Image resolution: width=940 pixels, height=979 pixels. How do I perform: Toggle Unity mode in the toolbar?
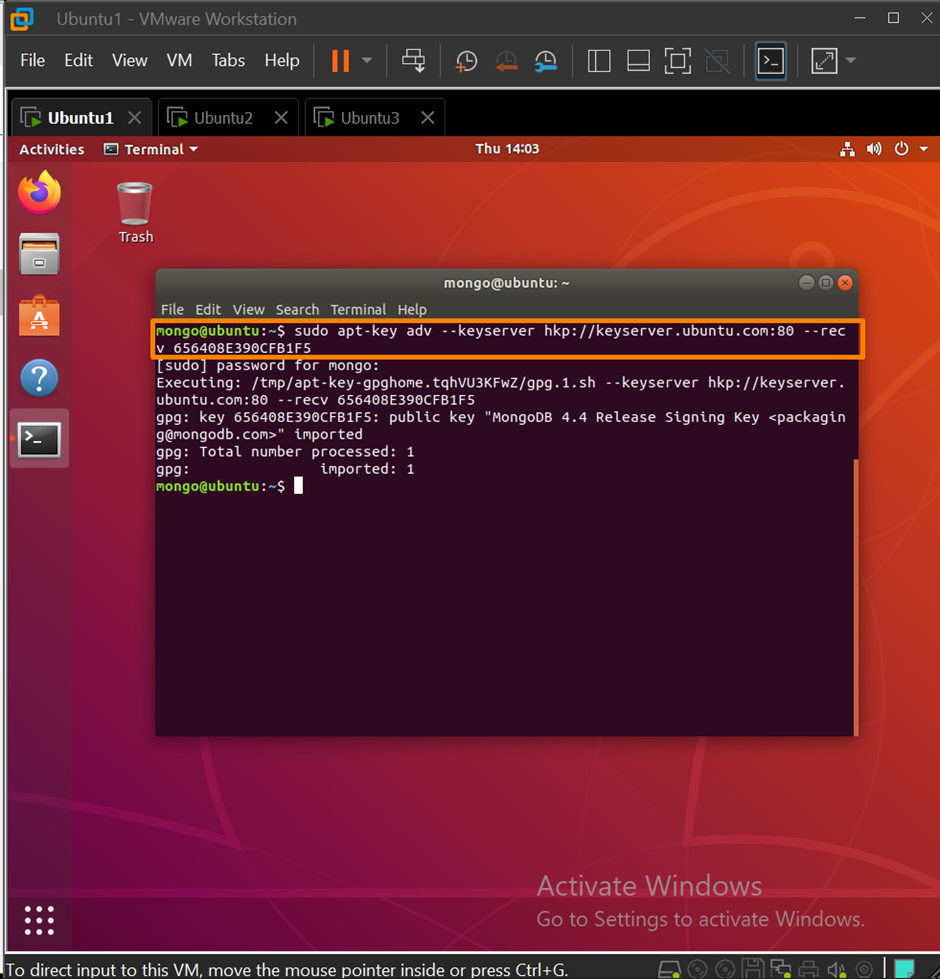pyautogui.click(x=717, y=61)
